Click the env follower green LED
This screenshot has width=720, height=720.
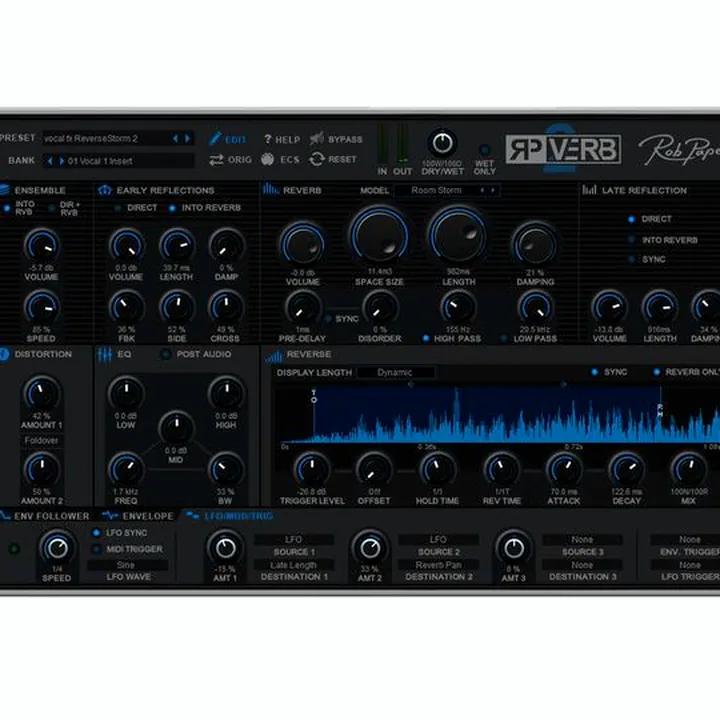coord(14,548)
